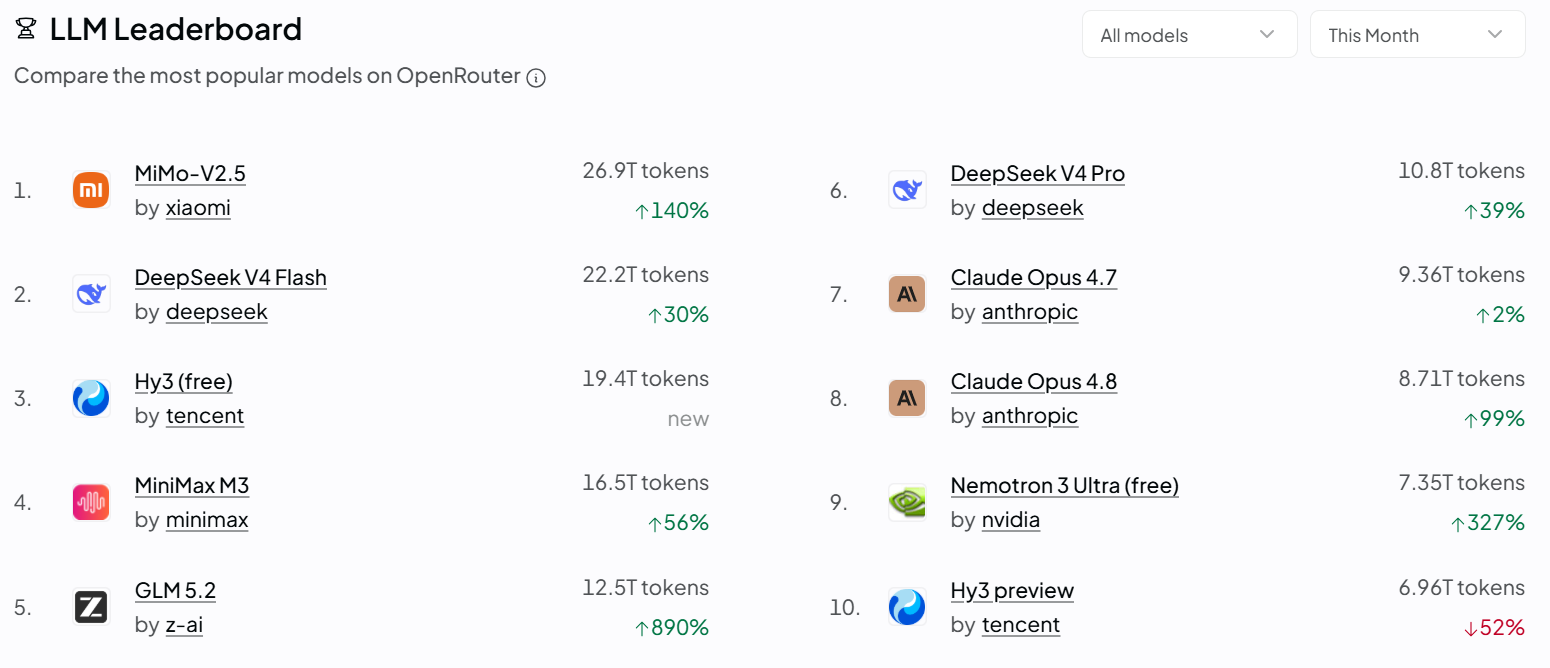Open the MiMo-V2.5 model link
This screenshot has height=668, width=1550.
[190, 173]
